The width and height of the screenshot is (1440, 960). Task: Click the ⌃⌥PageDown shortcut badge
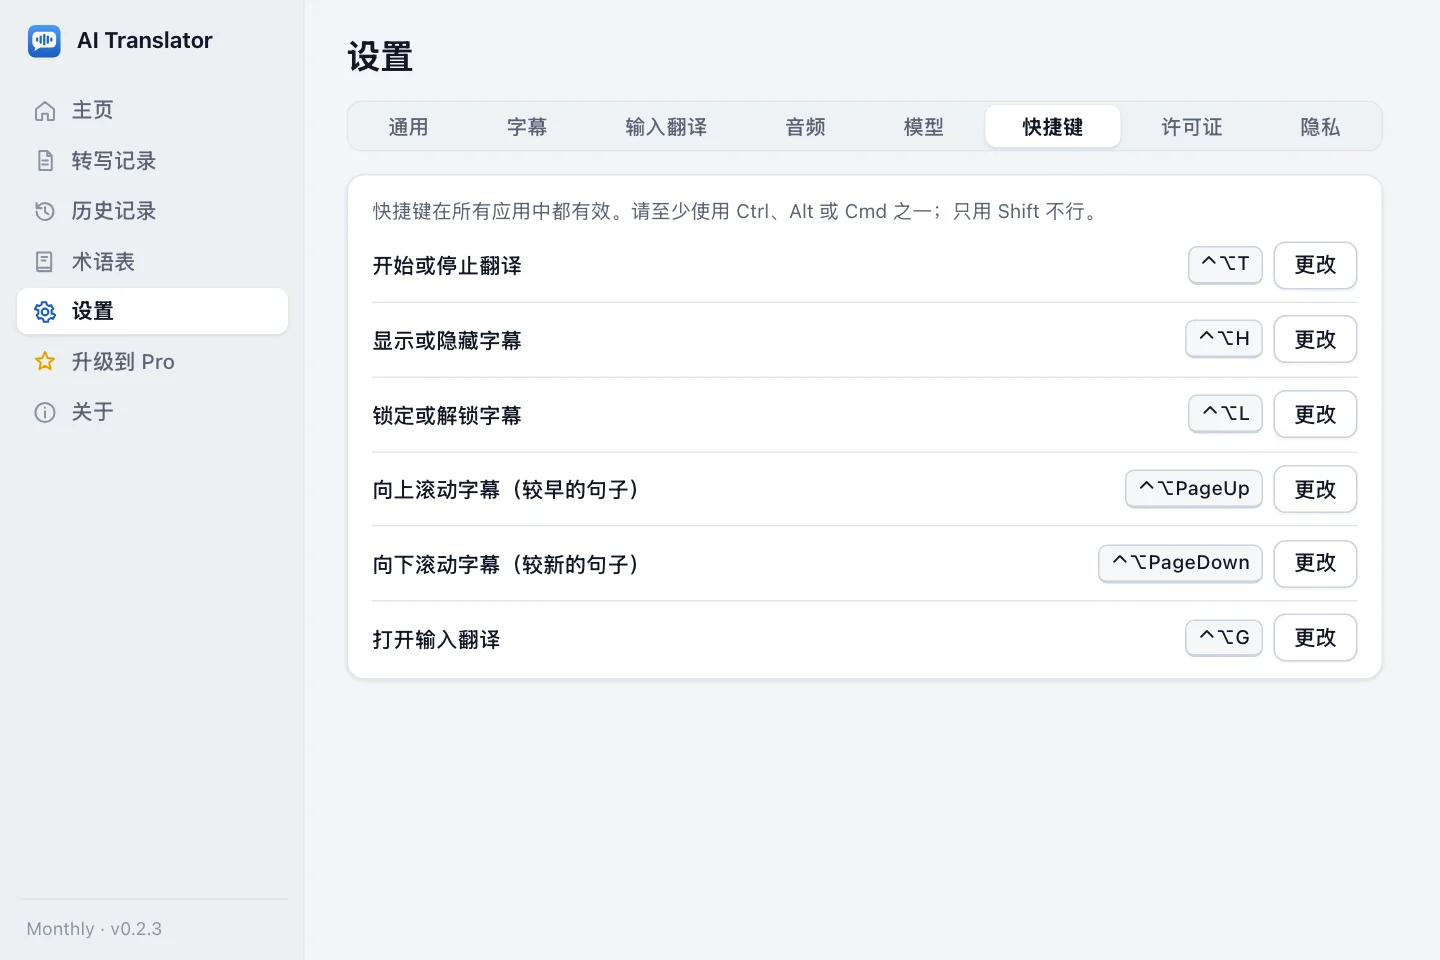point(1180,563)
